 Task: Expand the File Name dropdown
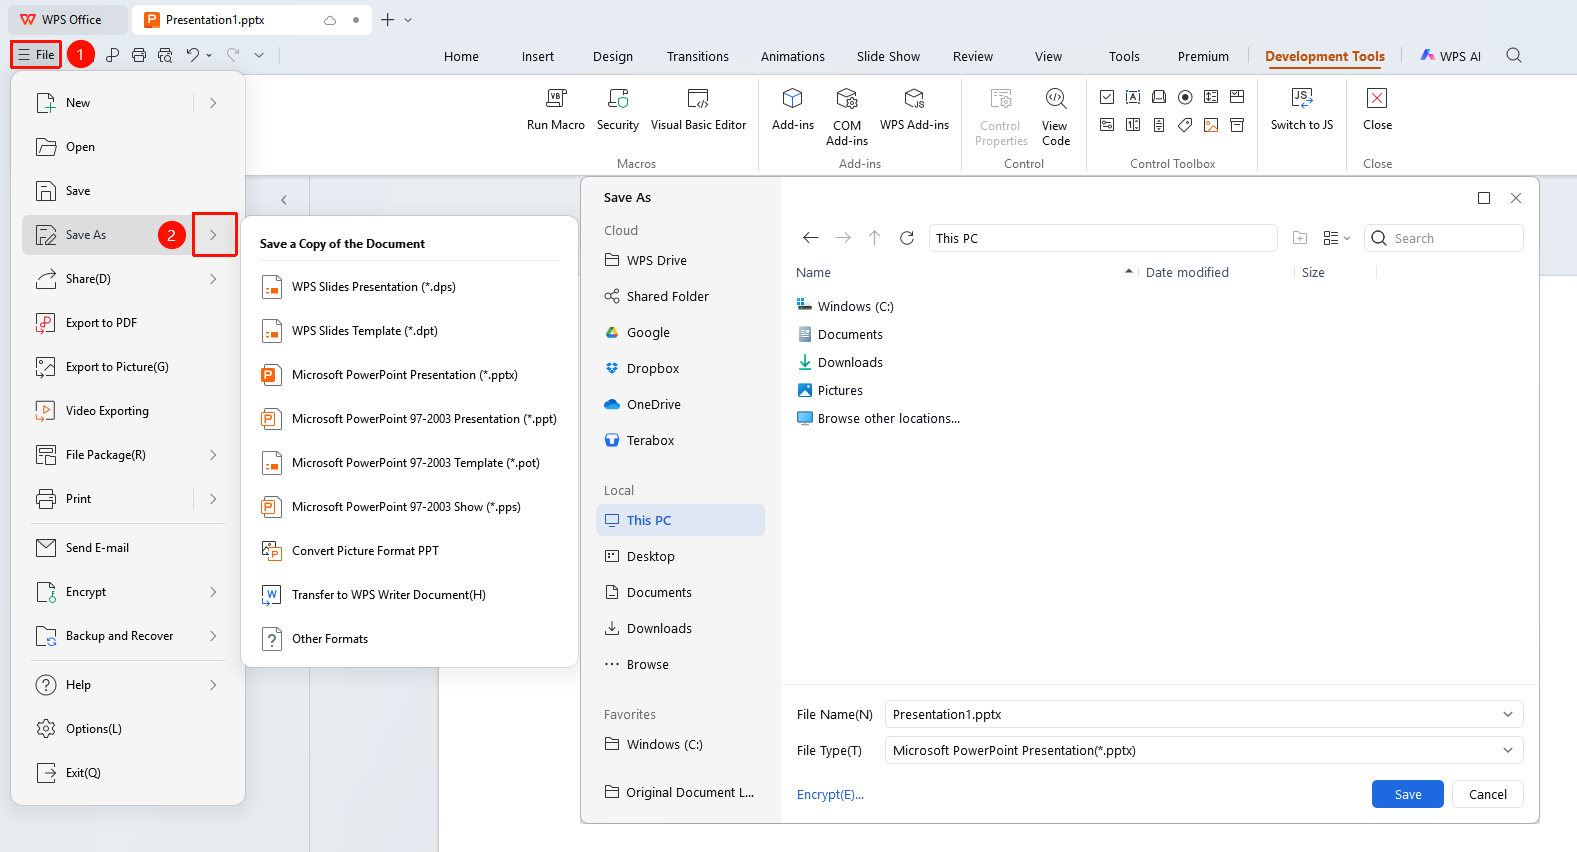point(1508,714)
